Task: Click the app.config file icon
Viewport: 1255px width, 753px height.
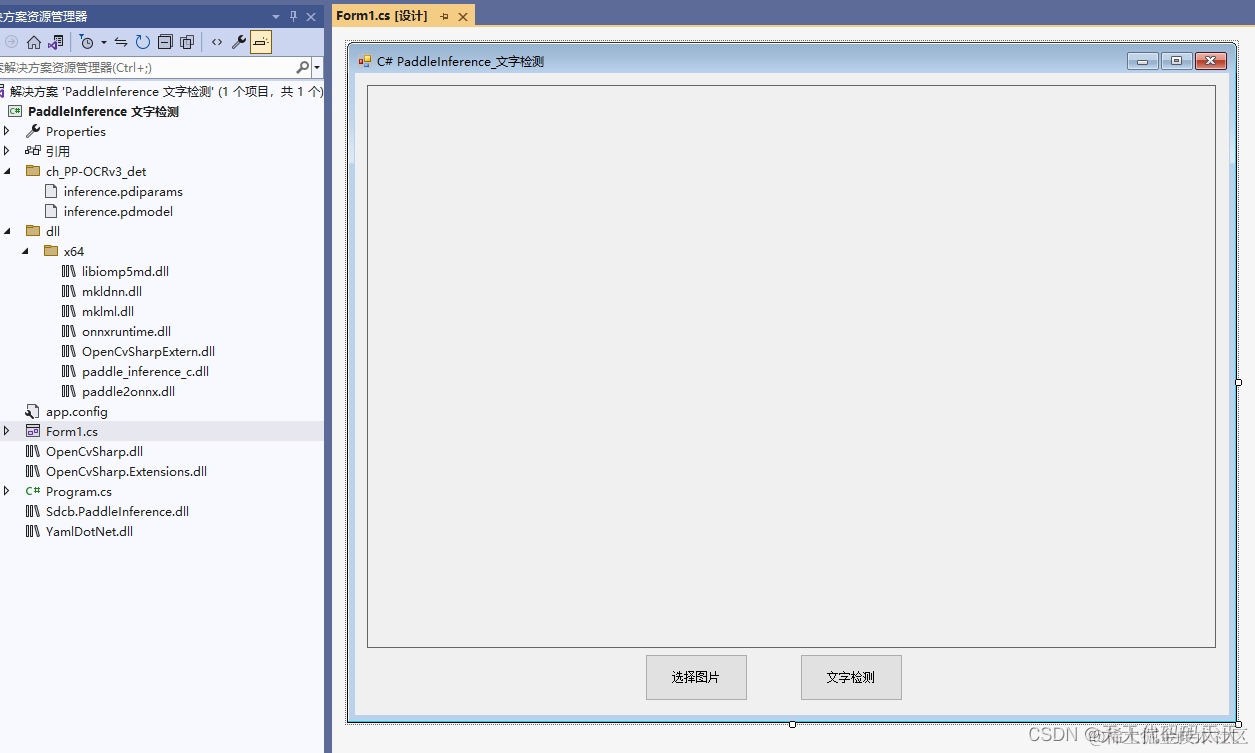Action: 33,411
